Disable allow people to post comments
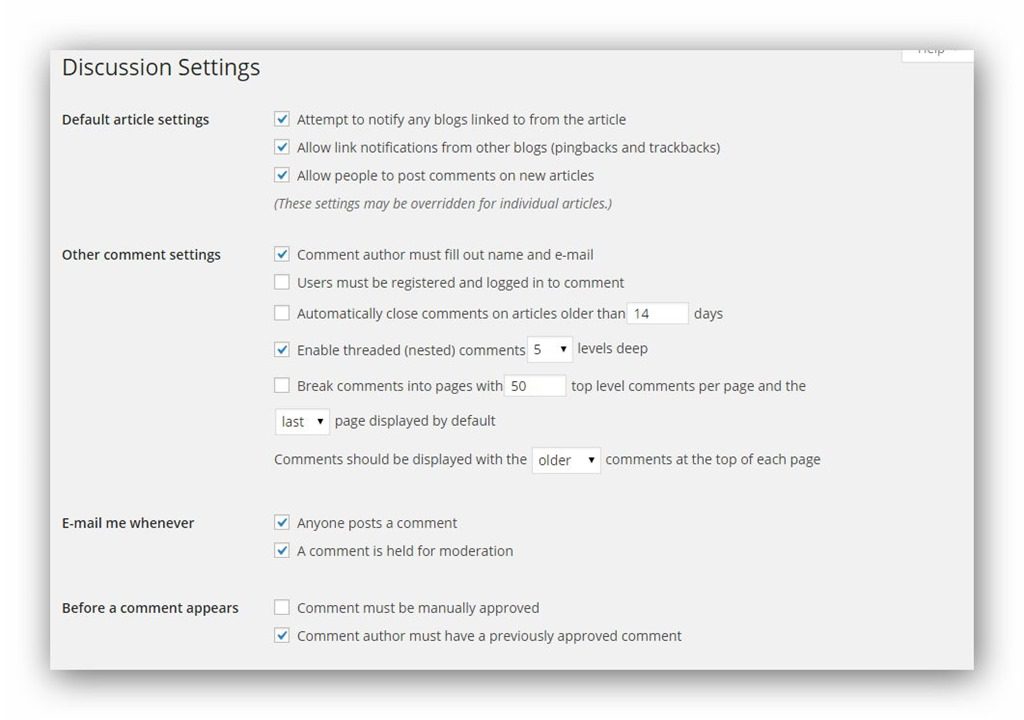Screen dimensions: 1024x720 click(282, 175)
